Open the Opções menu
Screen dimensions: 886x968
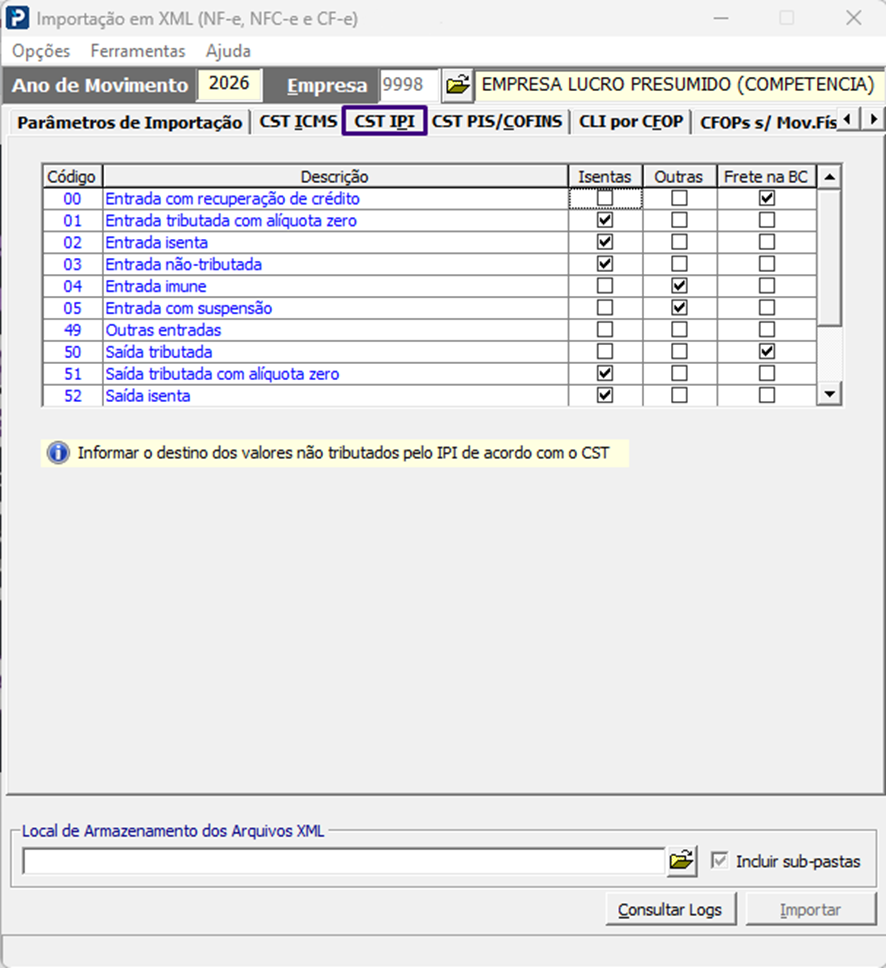[41, 51]
